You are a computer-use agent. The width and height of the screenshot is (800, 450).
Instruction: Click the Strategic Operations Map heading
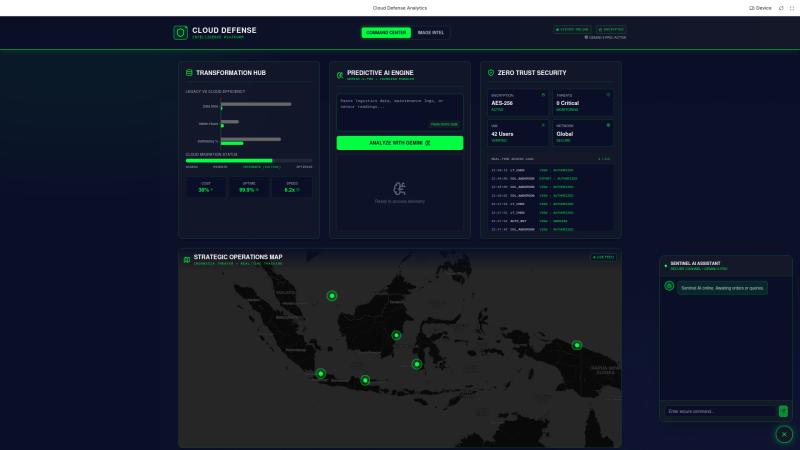pos(238,257)
